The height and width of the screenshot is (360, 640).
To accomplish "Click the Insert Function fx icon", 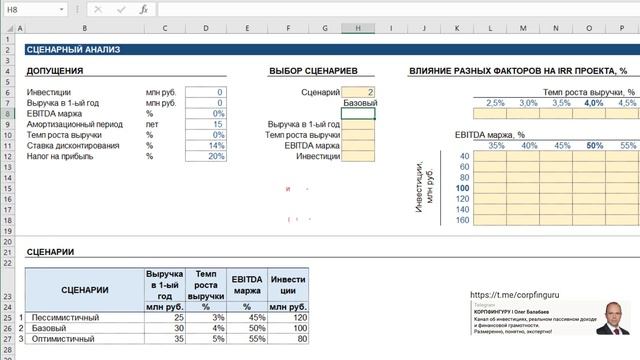I will tap(143, 9).
